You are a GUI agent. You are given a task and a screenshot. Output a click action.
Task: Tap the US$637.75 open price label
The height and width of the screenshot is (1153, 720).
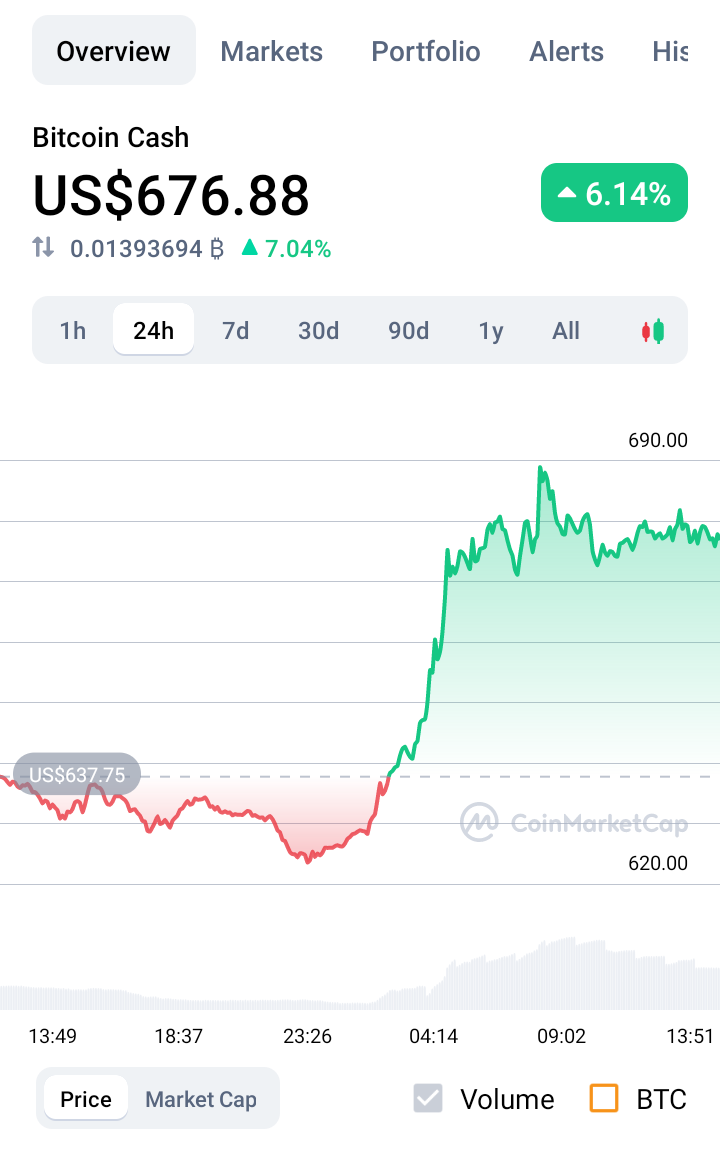point(77,774)
